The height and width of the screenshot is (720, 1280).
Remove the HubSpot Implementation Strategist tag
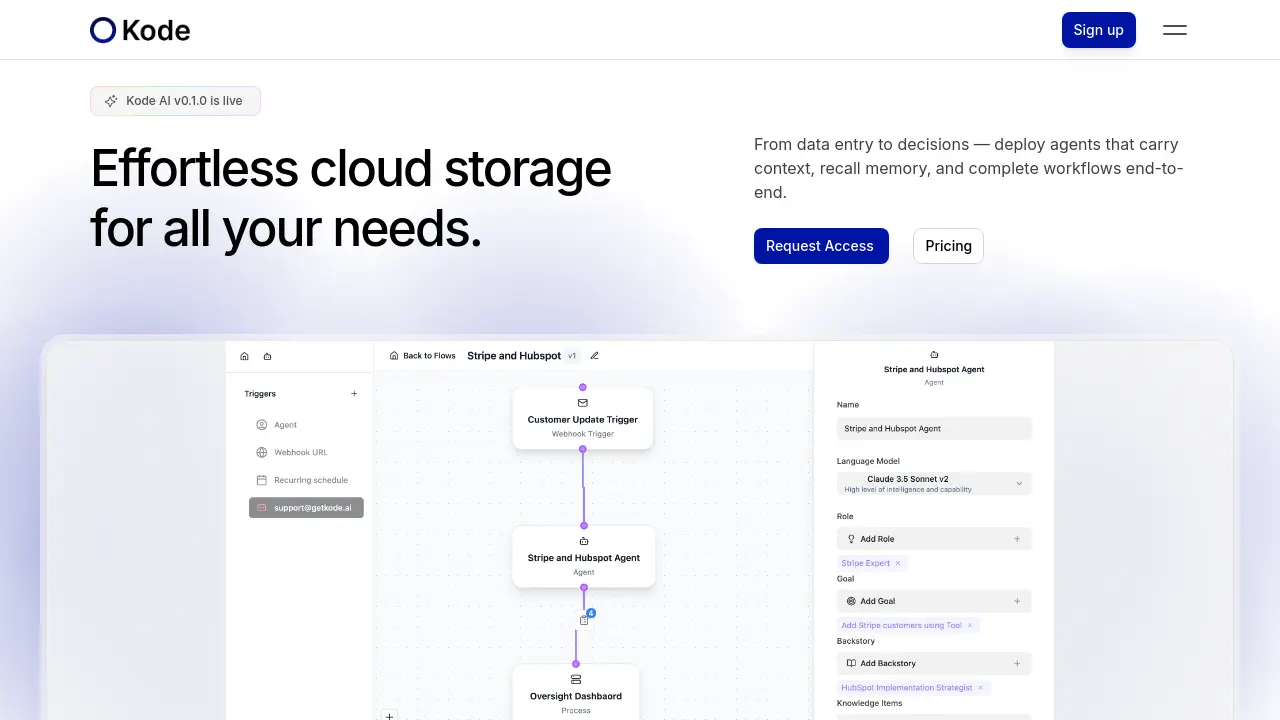coord(980,687)
